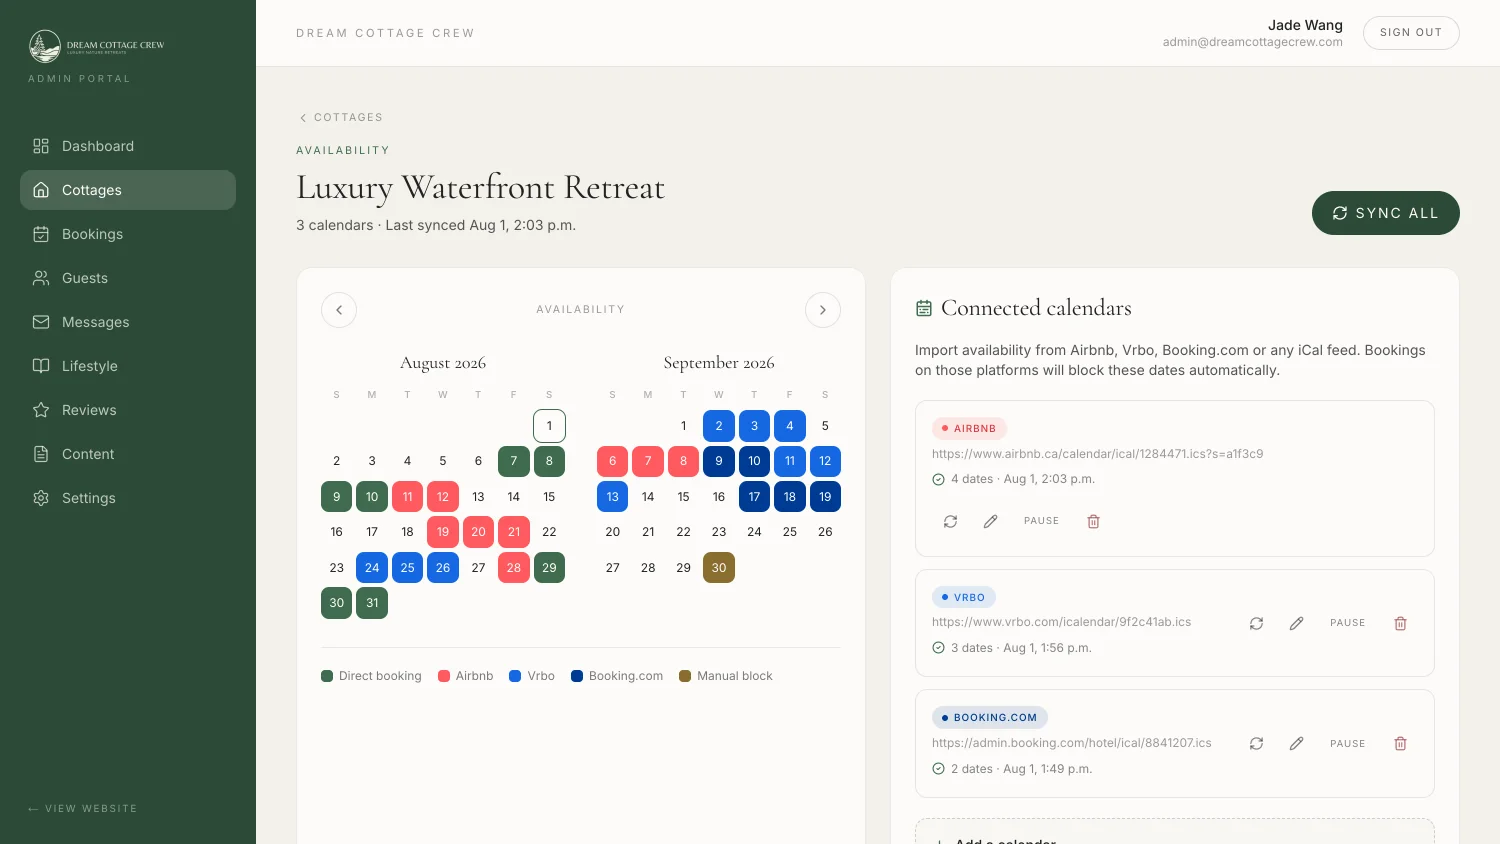Click the Airbnb iCal feed URL
Image resolution: width=1500 pixels, height=844 pixels.
coord(1097,454)
